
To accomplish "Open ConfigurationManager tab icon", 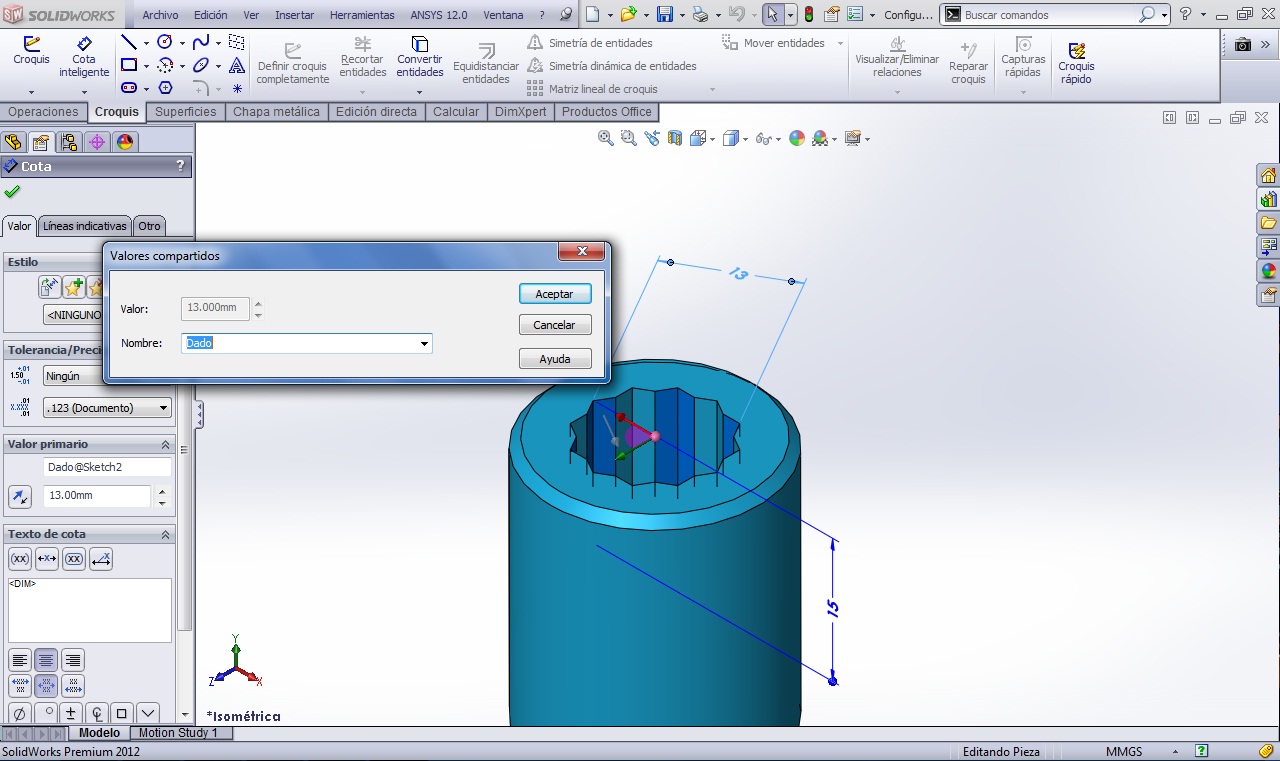I will pyautogui.click(x=68, y=142).
